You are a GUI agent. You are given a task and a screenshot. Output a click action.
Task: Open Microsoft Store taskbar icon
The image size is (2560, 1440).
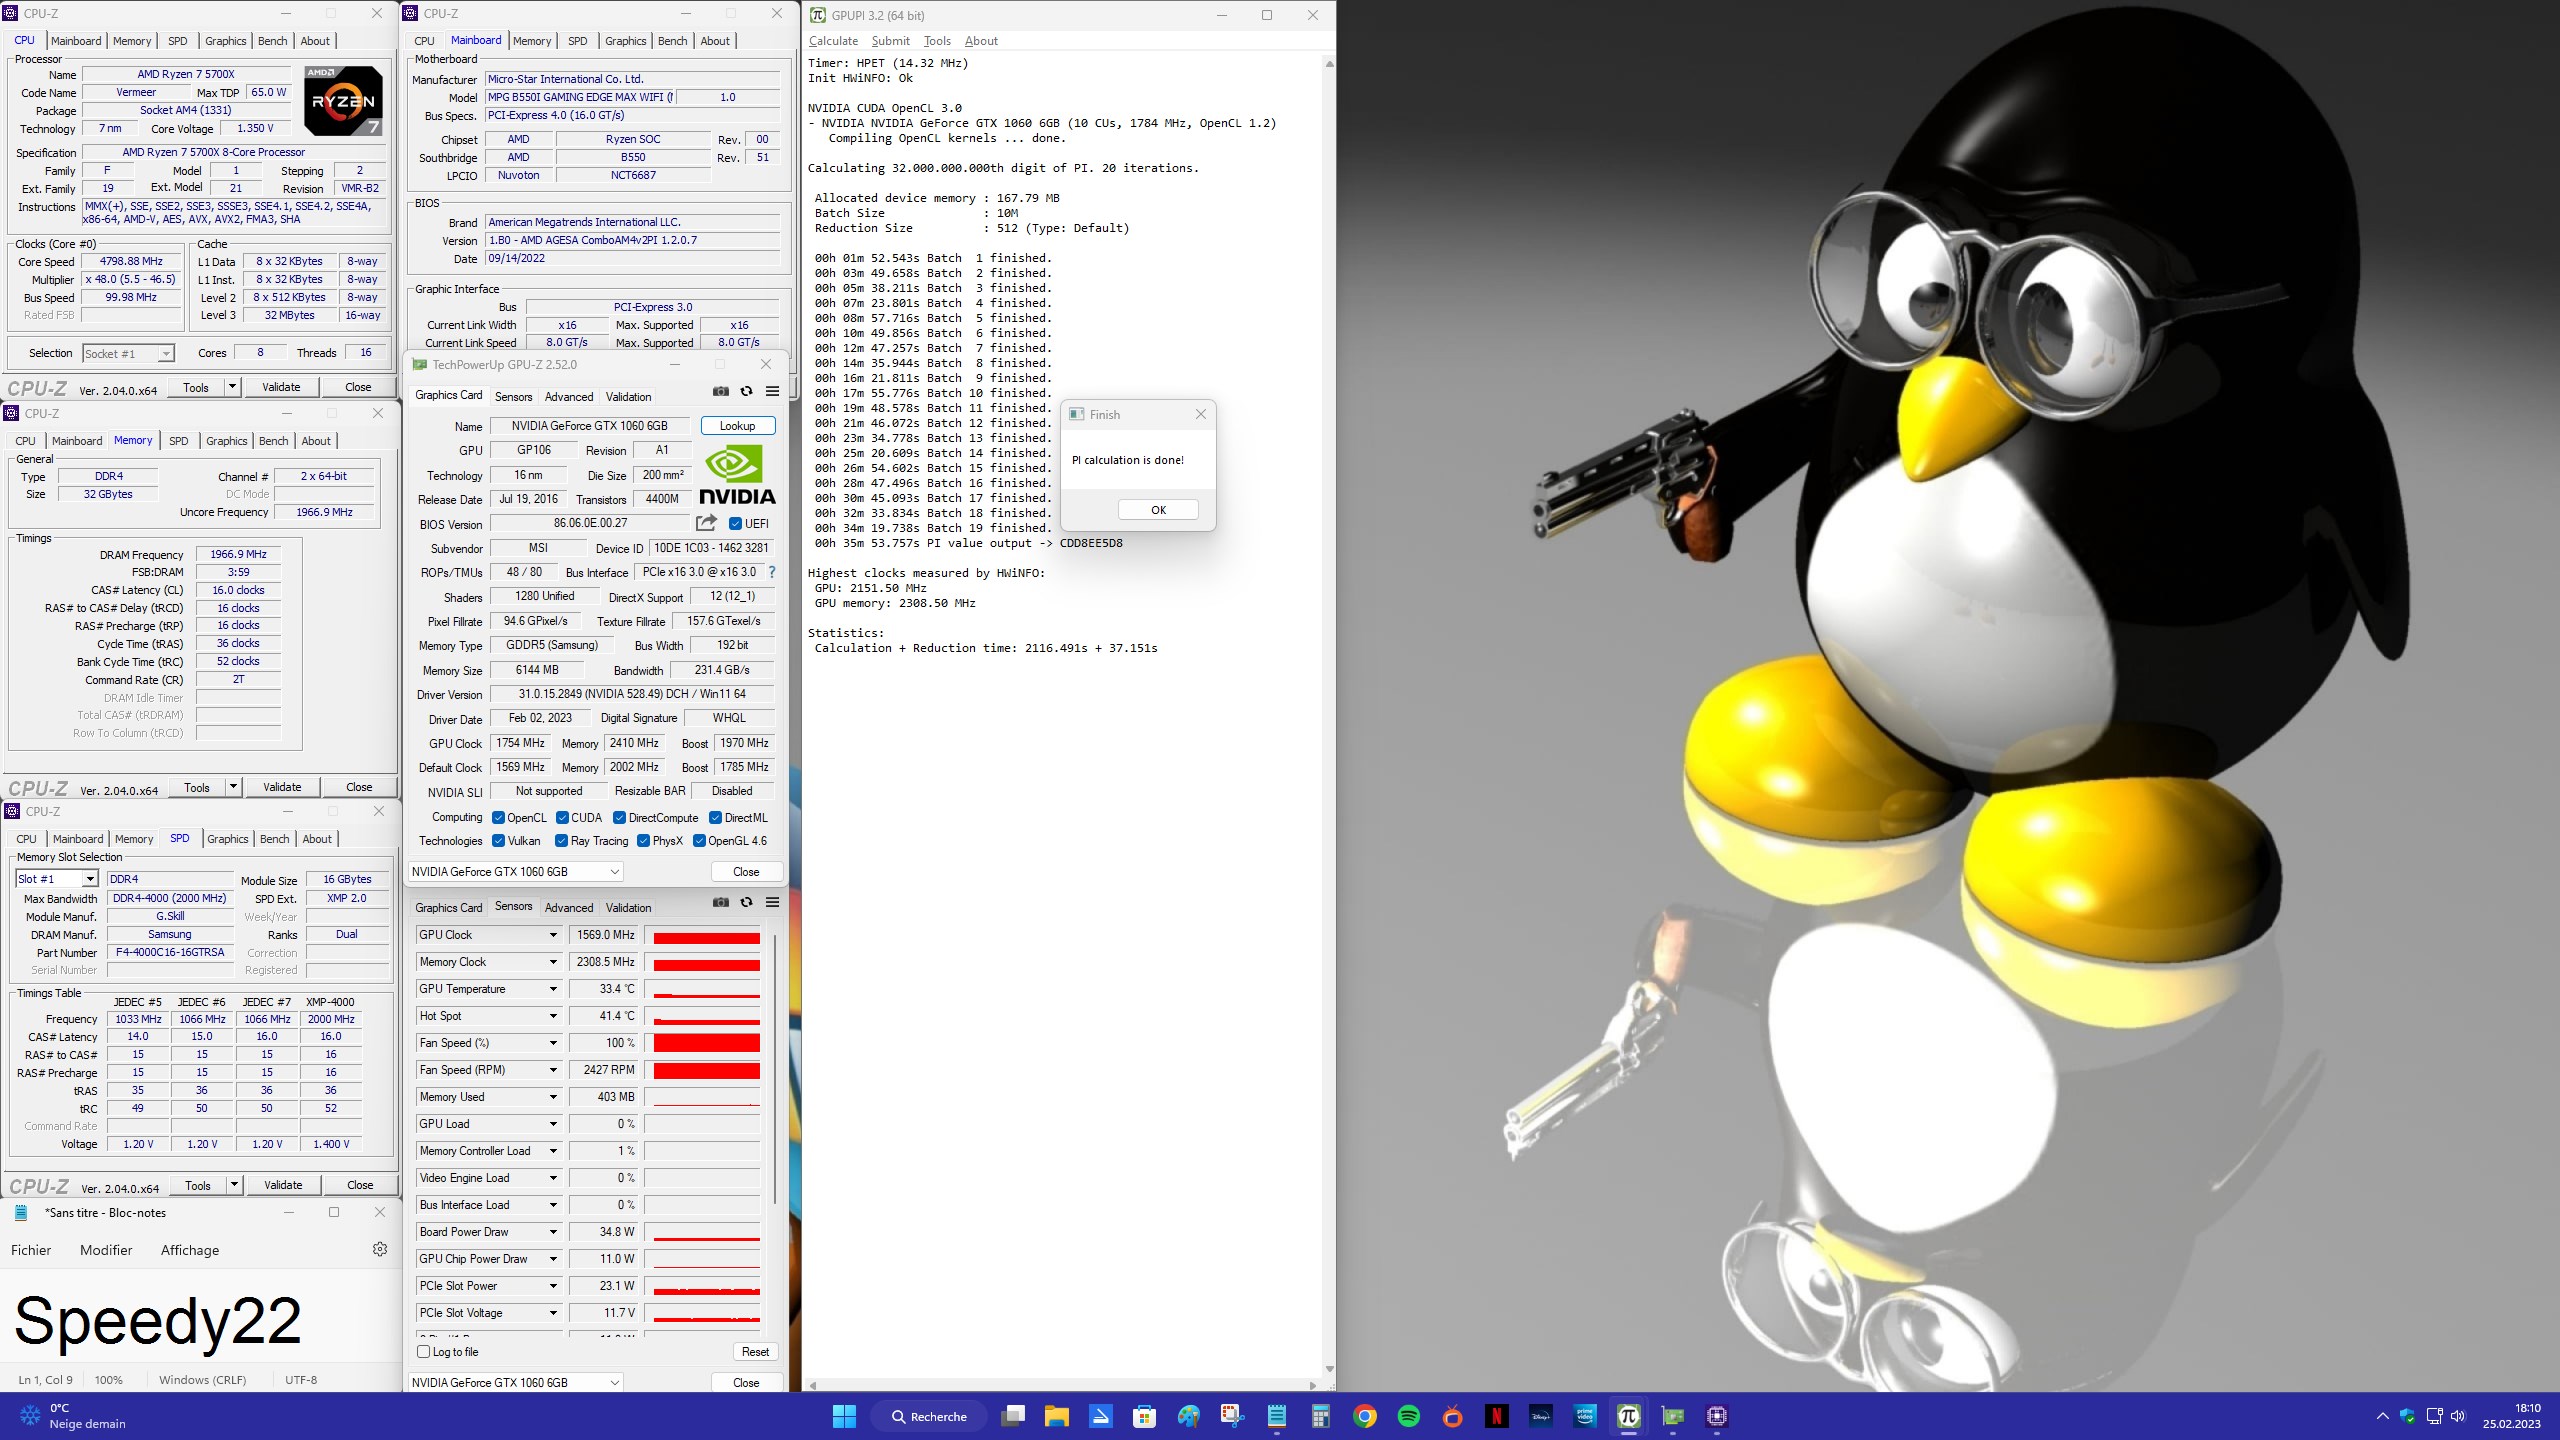pos(1145,1416)
